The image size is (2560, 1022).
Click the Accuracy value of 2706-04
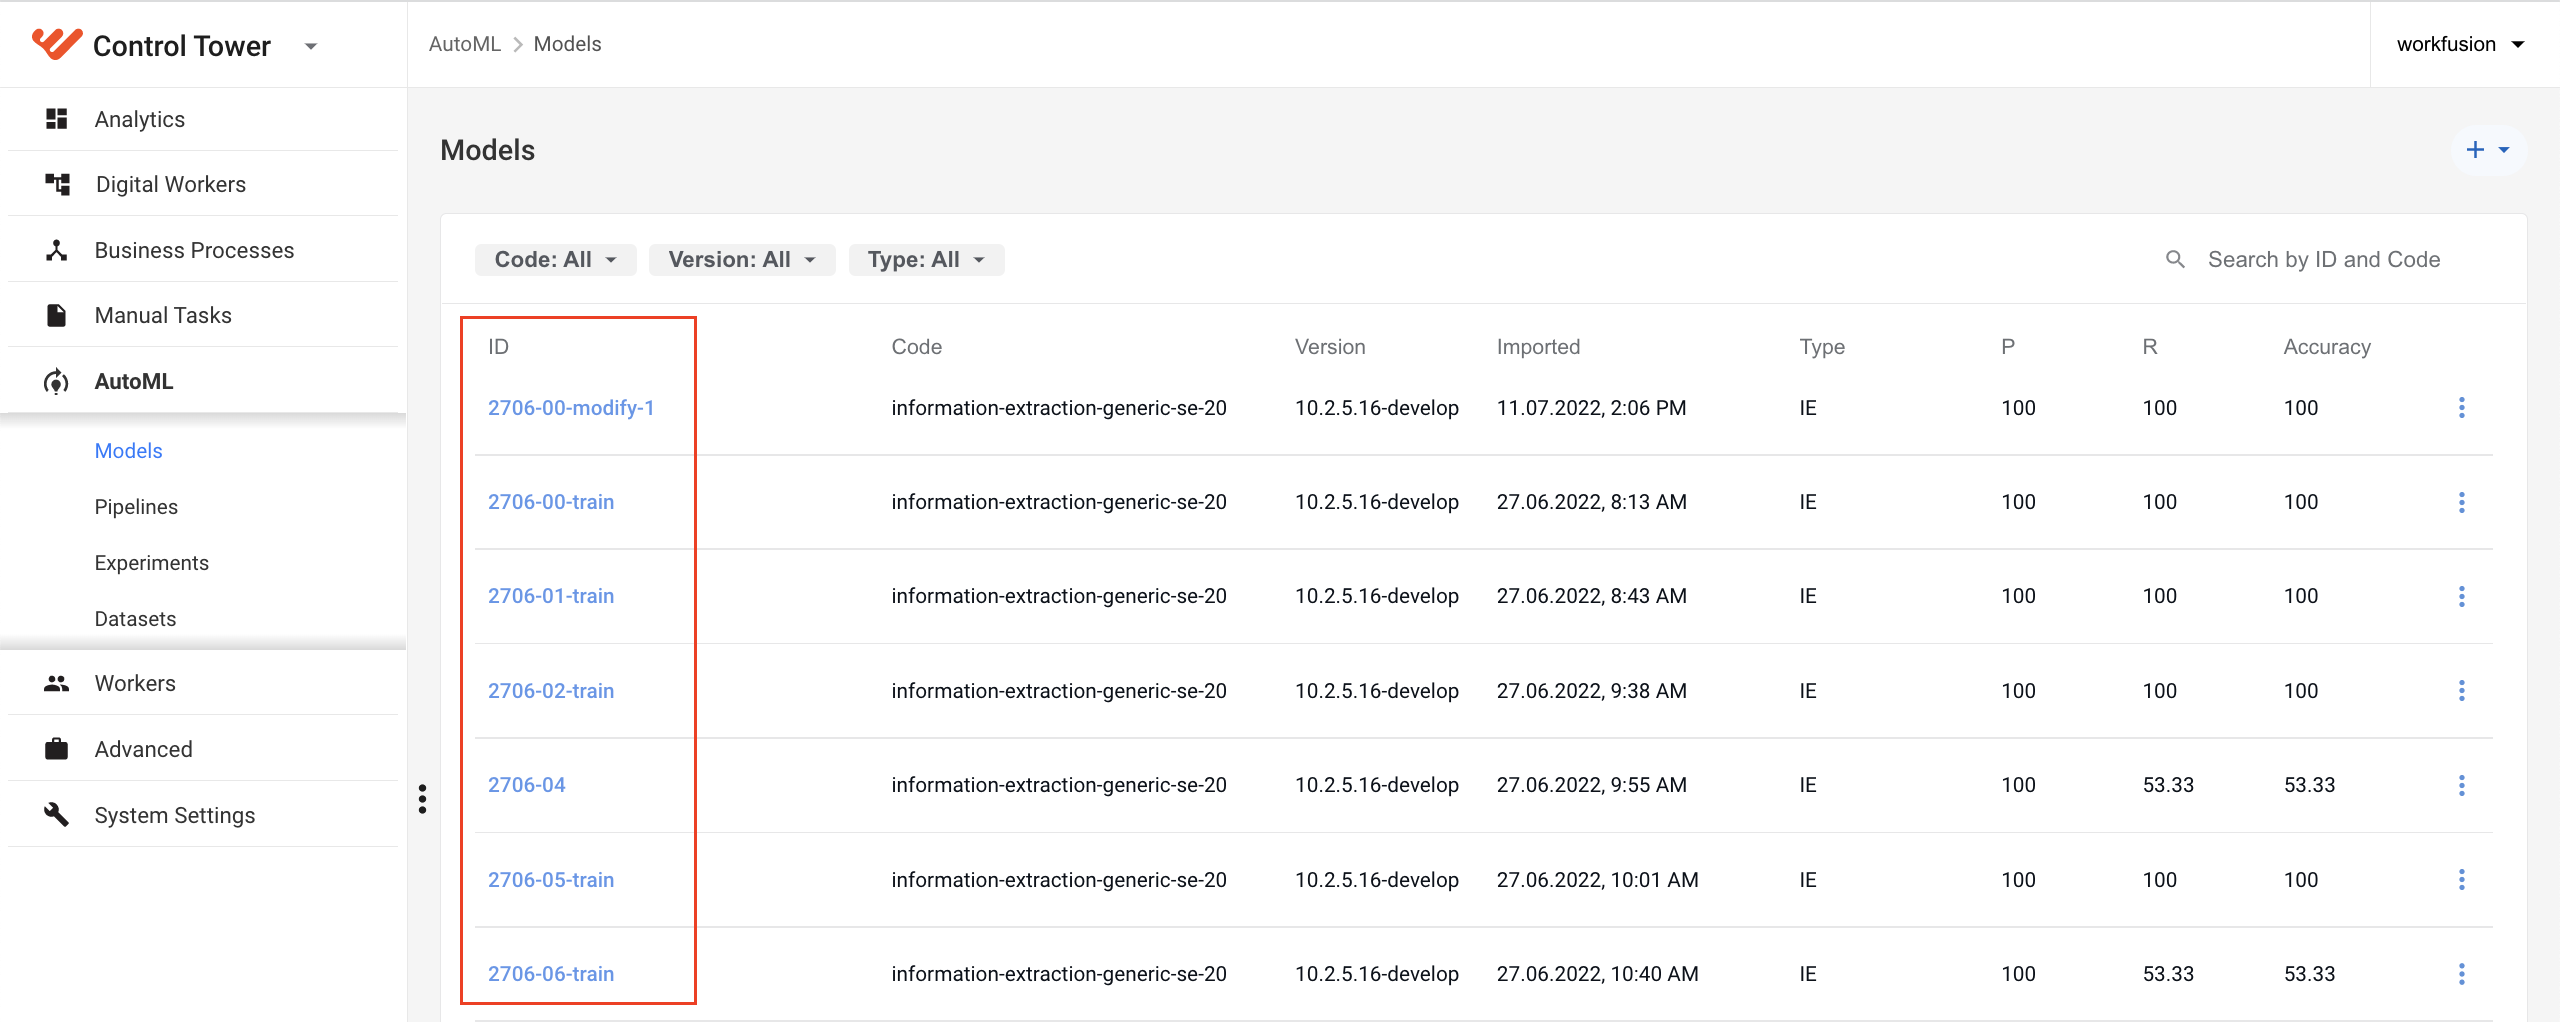(2309, 785)
